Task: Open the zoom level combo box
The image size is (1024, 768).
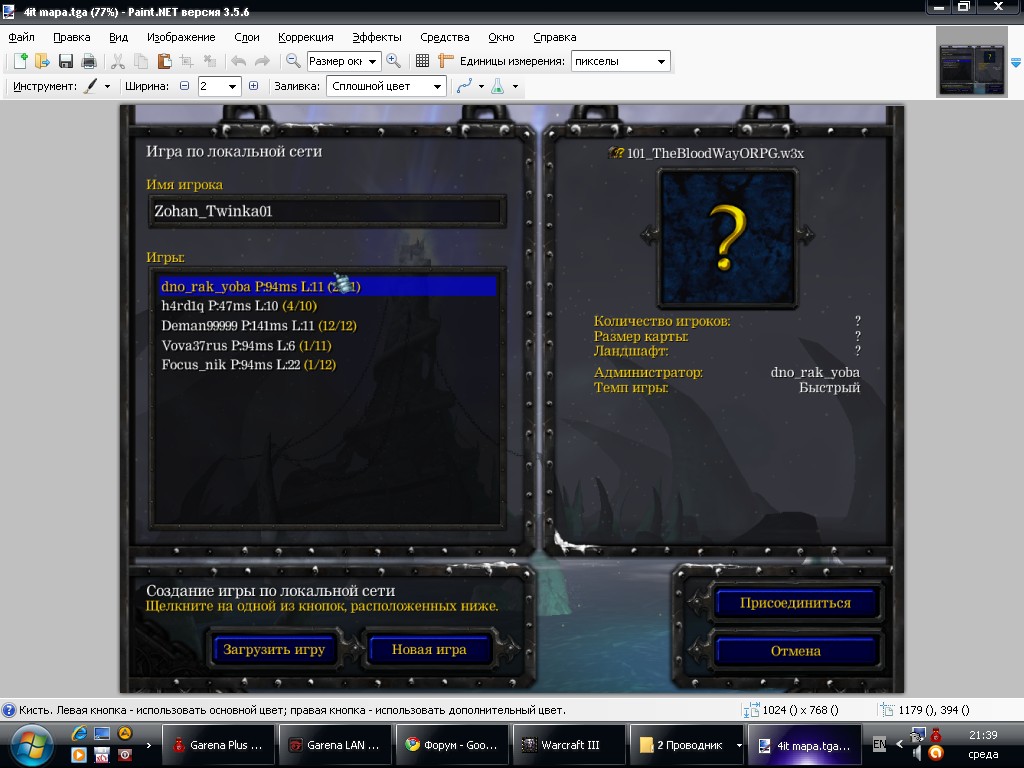Action: (344, 61)
